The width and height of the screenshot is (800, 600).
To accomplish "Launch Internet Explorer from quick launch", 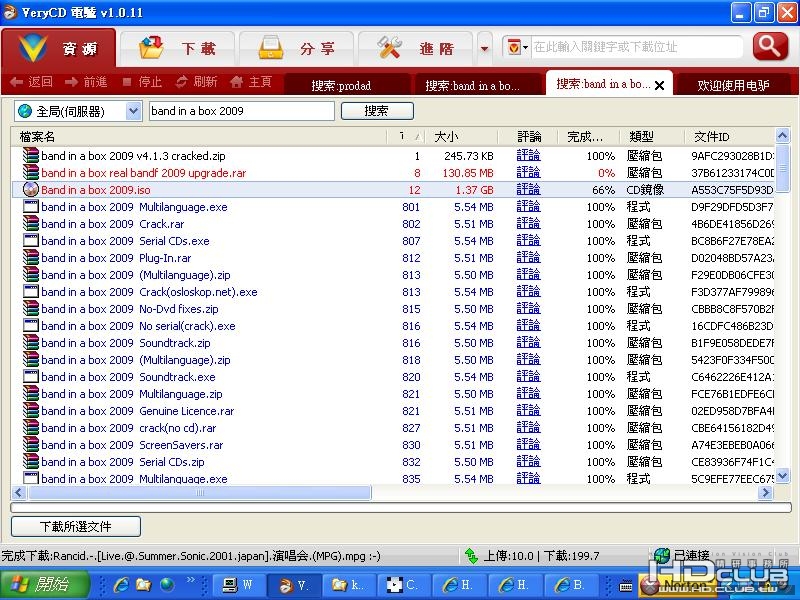I will tap(121, 585).
